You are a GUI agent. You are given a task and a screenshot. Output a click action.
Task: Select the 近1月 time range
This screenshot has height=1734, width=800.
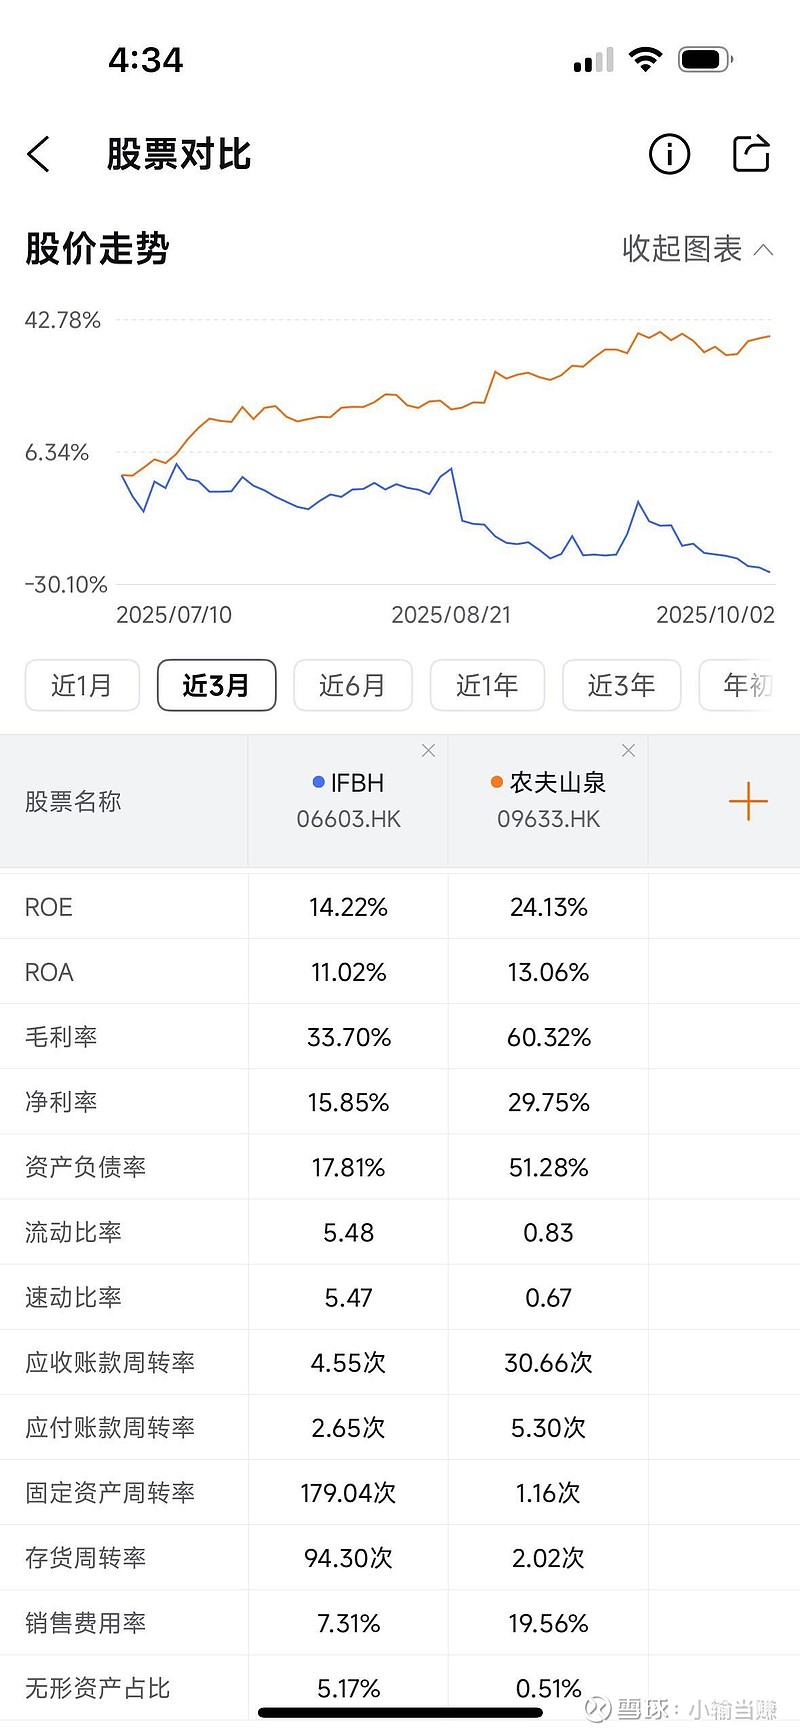(82, 685)
